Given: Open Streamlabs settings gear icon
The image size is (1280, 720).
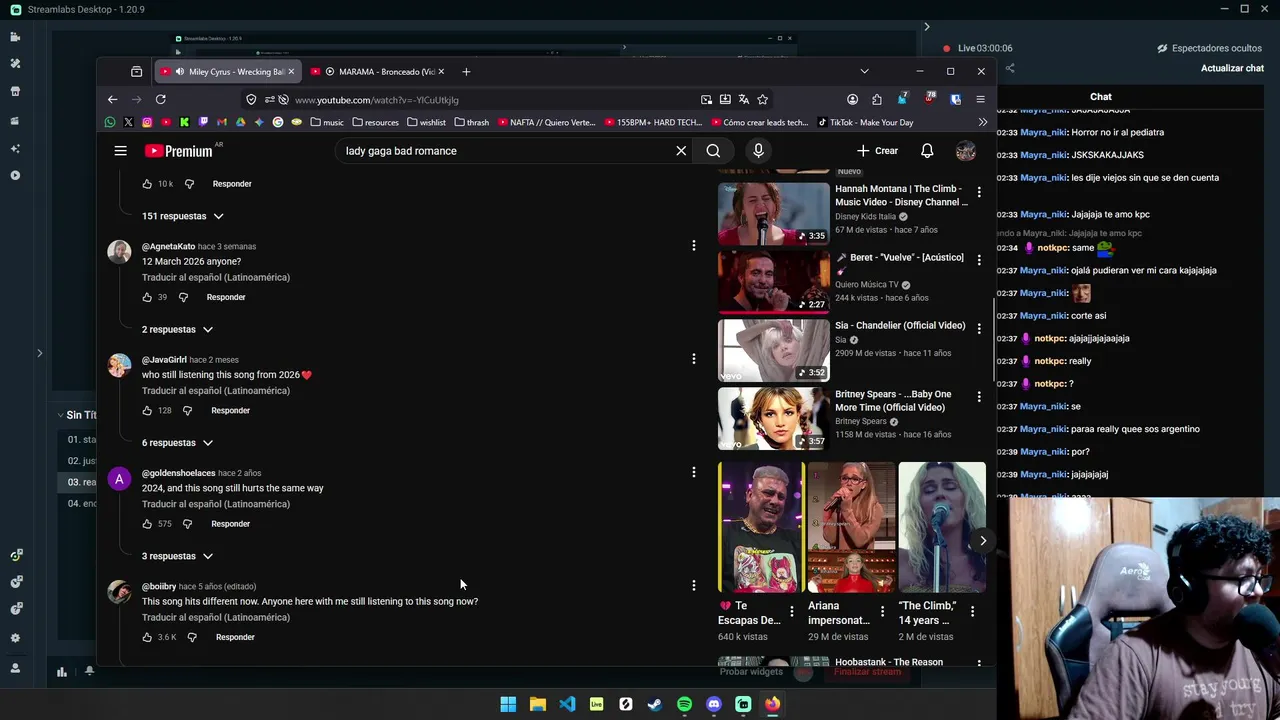Looking at the screenshot, I should click(15, 637).
